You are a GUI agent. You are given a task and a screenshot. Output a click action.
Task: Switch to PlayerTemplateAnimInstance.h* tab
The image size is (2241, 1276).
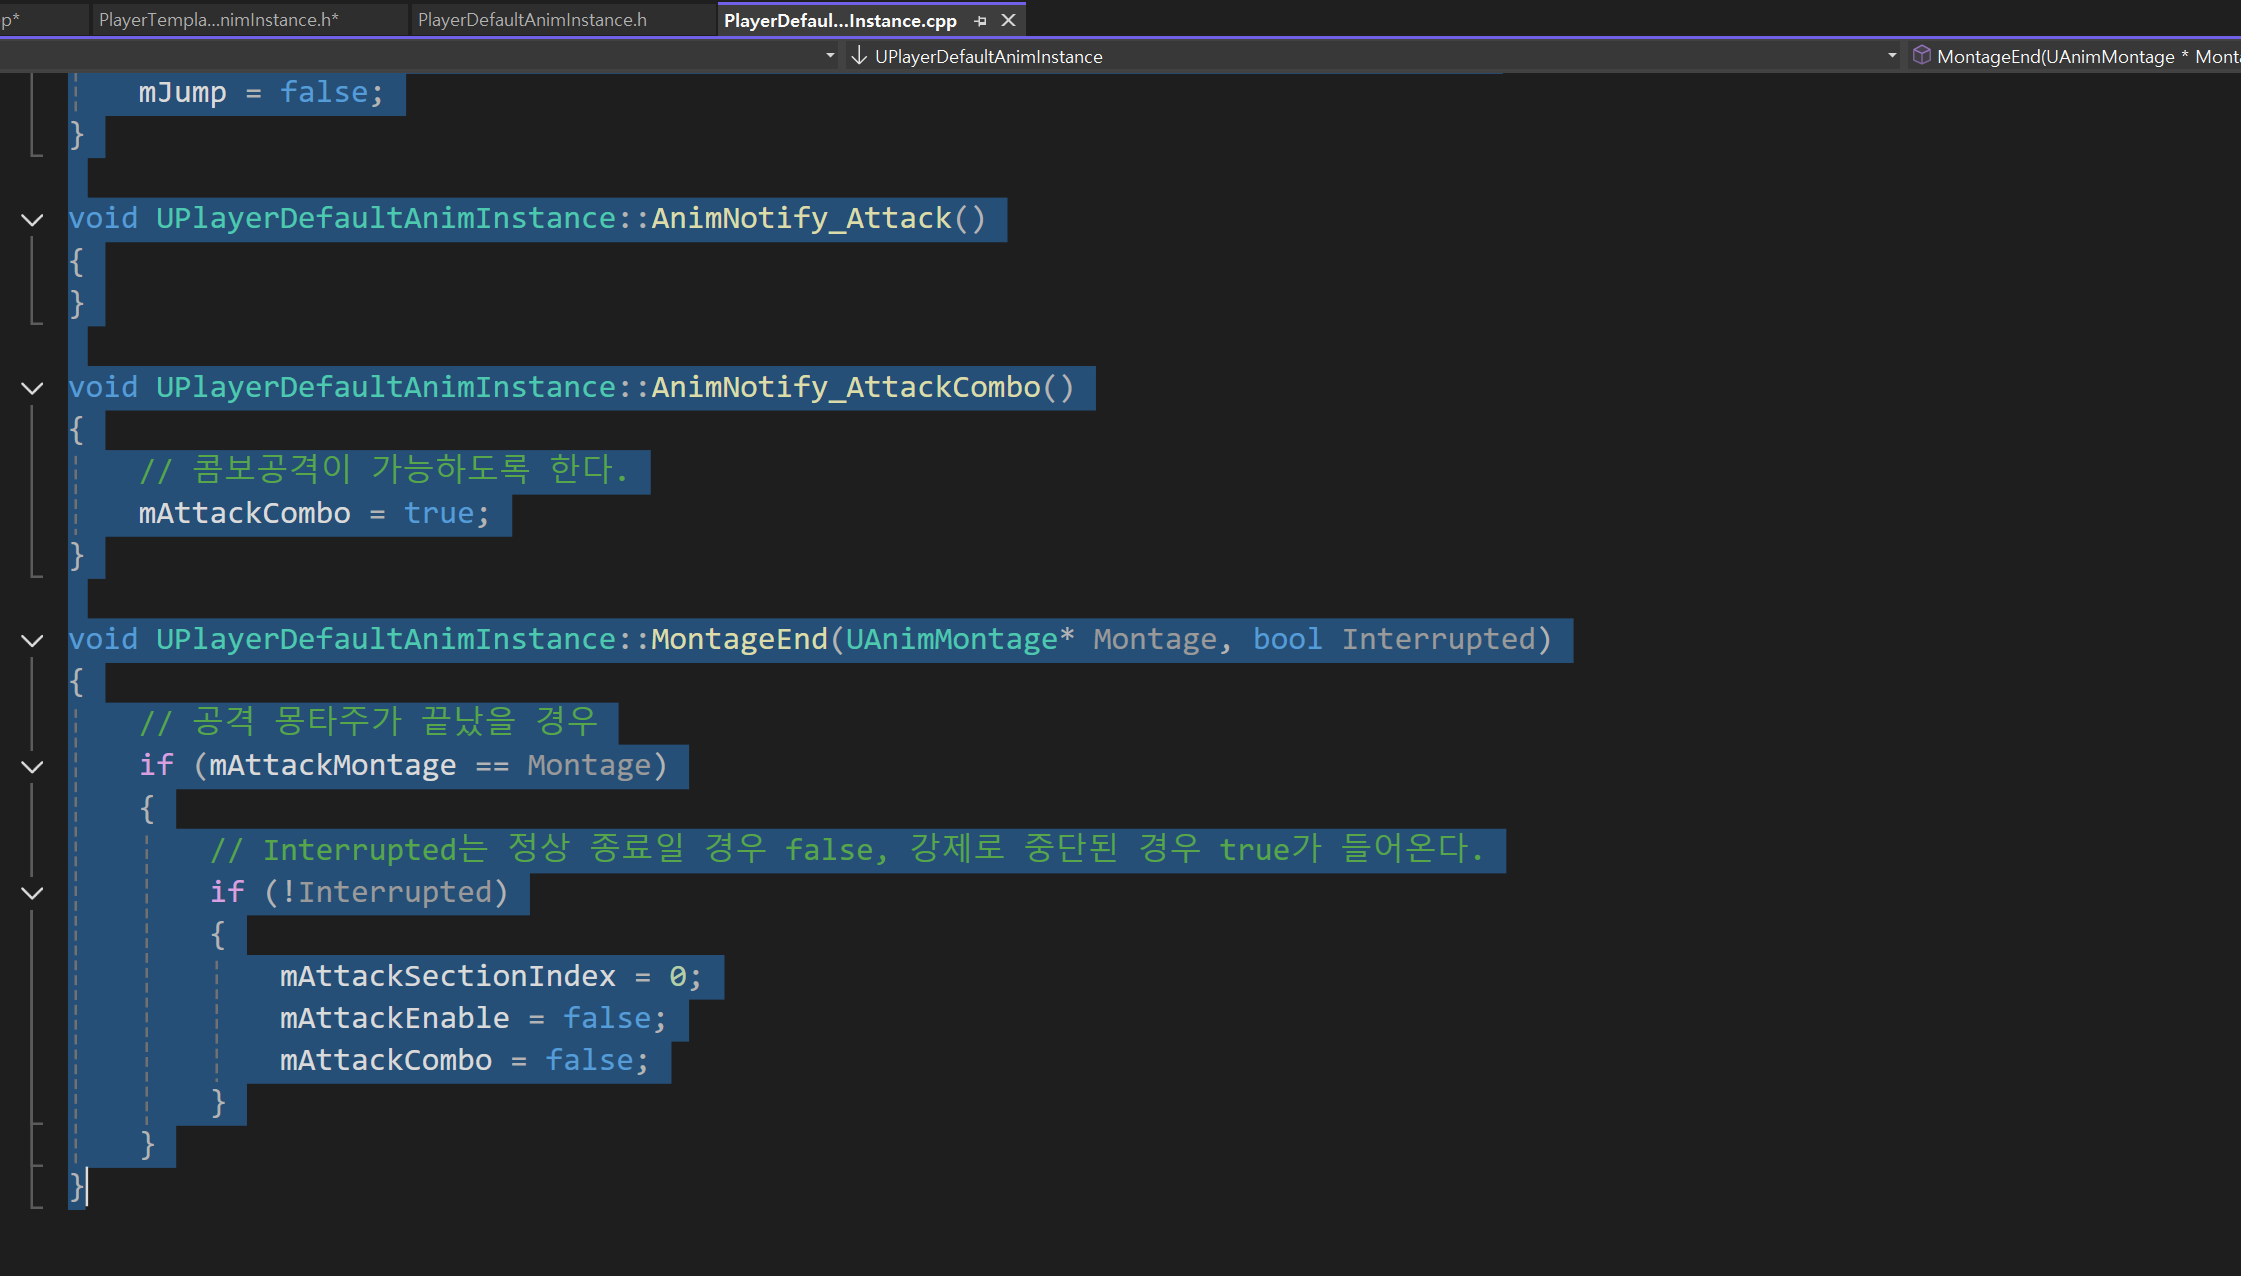(219, 20)
